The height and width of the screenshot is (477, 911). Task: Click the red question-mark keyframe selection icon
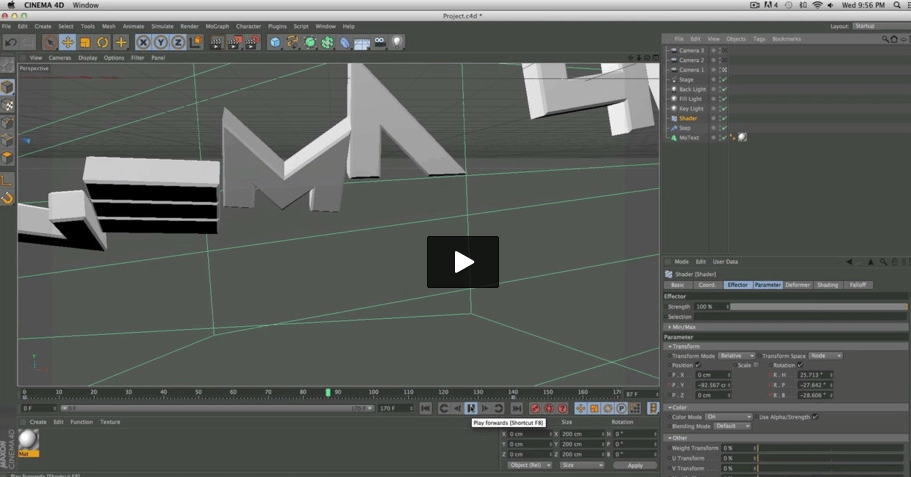(562, 408)
